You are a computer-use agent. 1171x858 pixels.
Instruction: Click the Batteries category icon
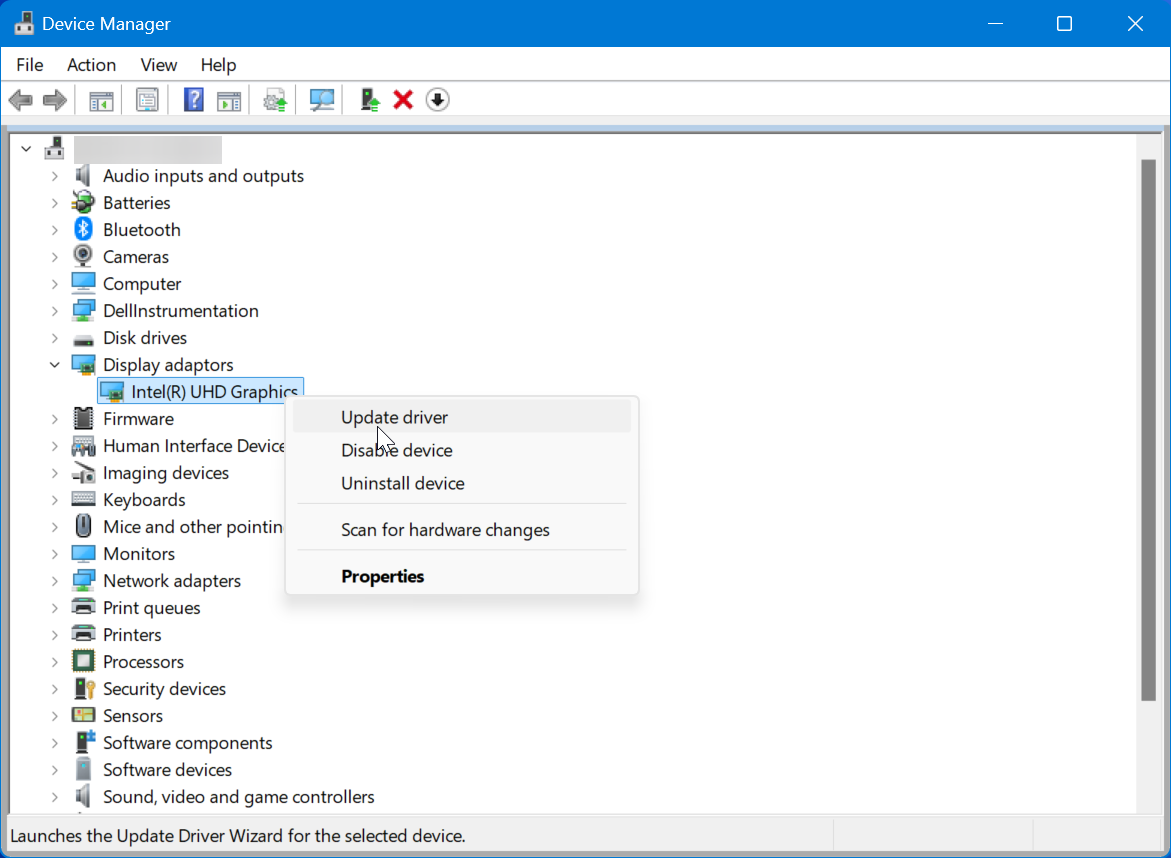click(x=83, y=202)
